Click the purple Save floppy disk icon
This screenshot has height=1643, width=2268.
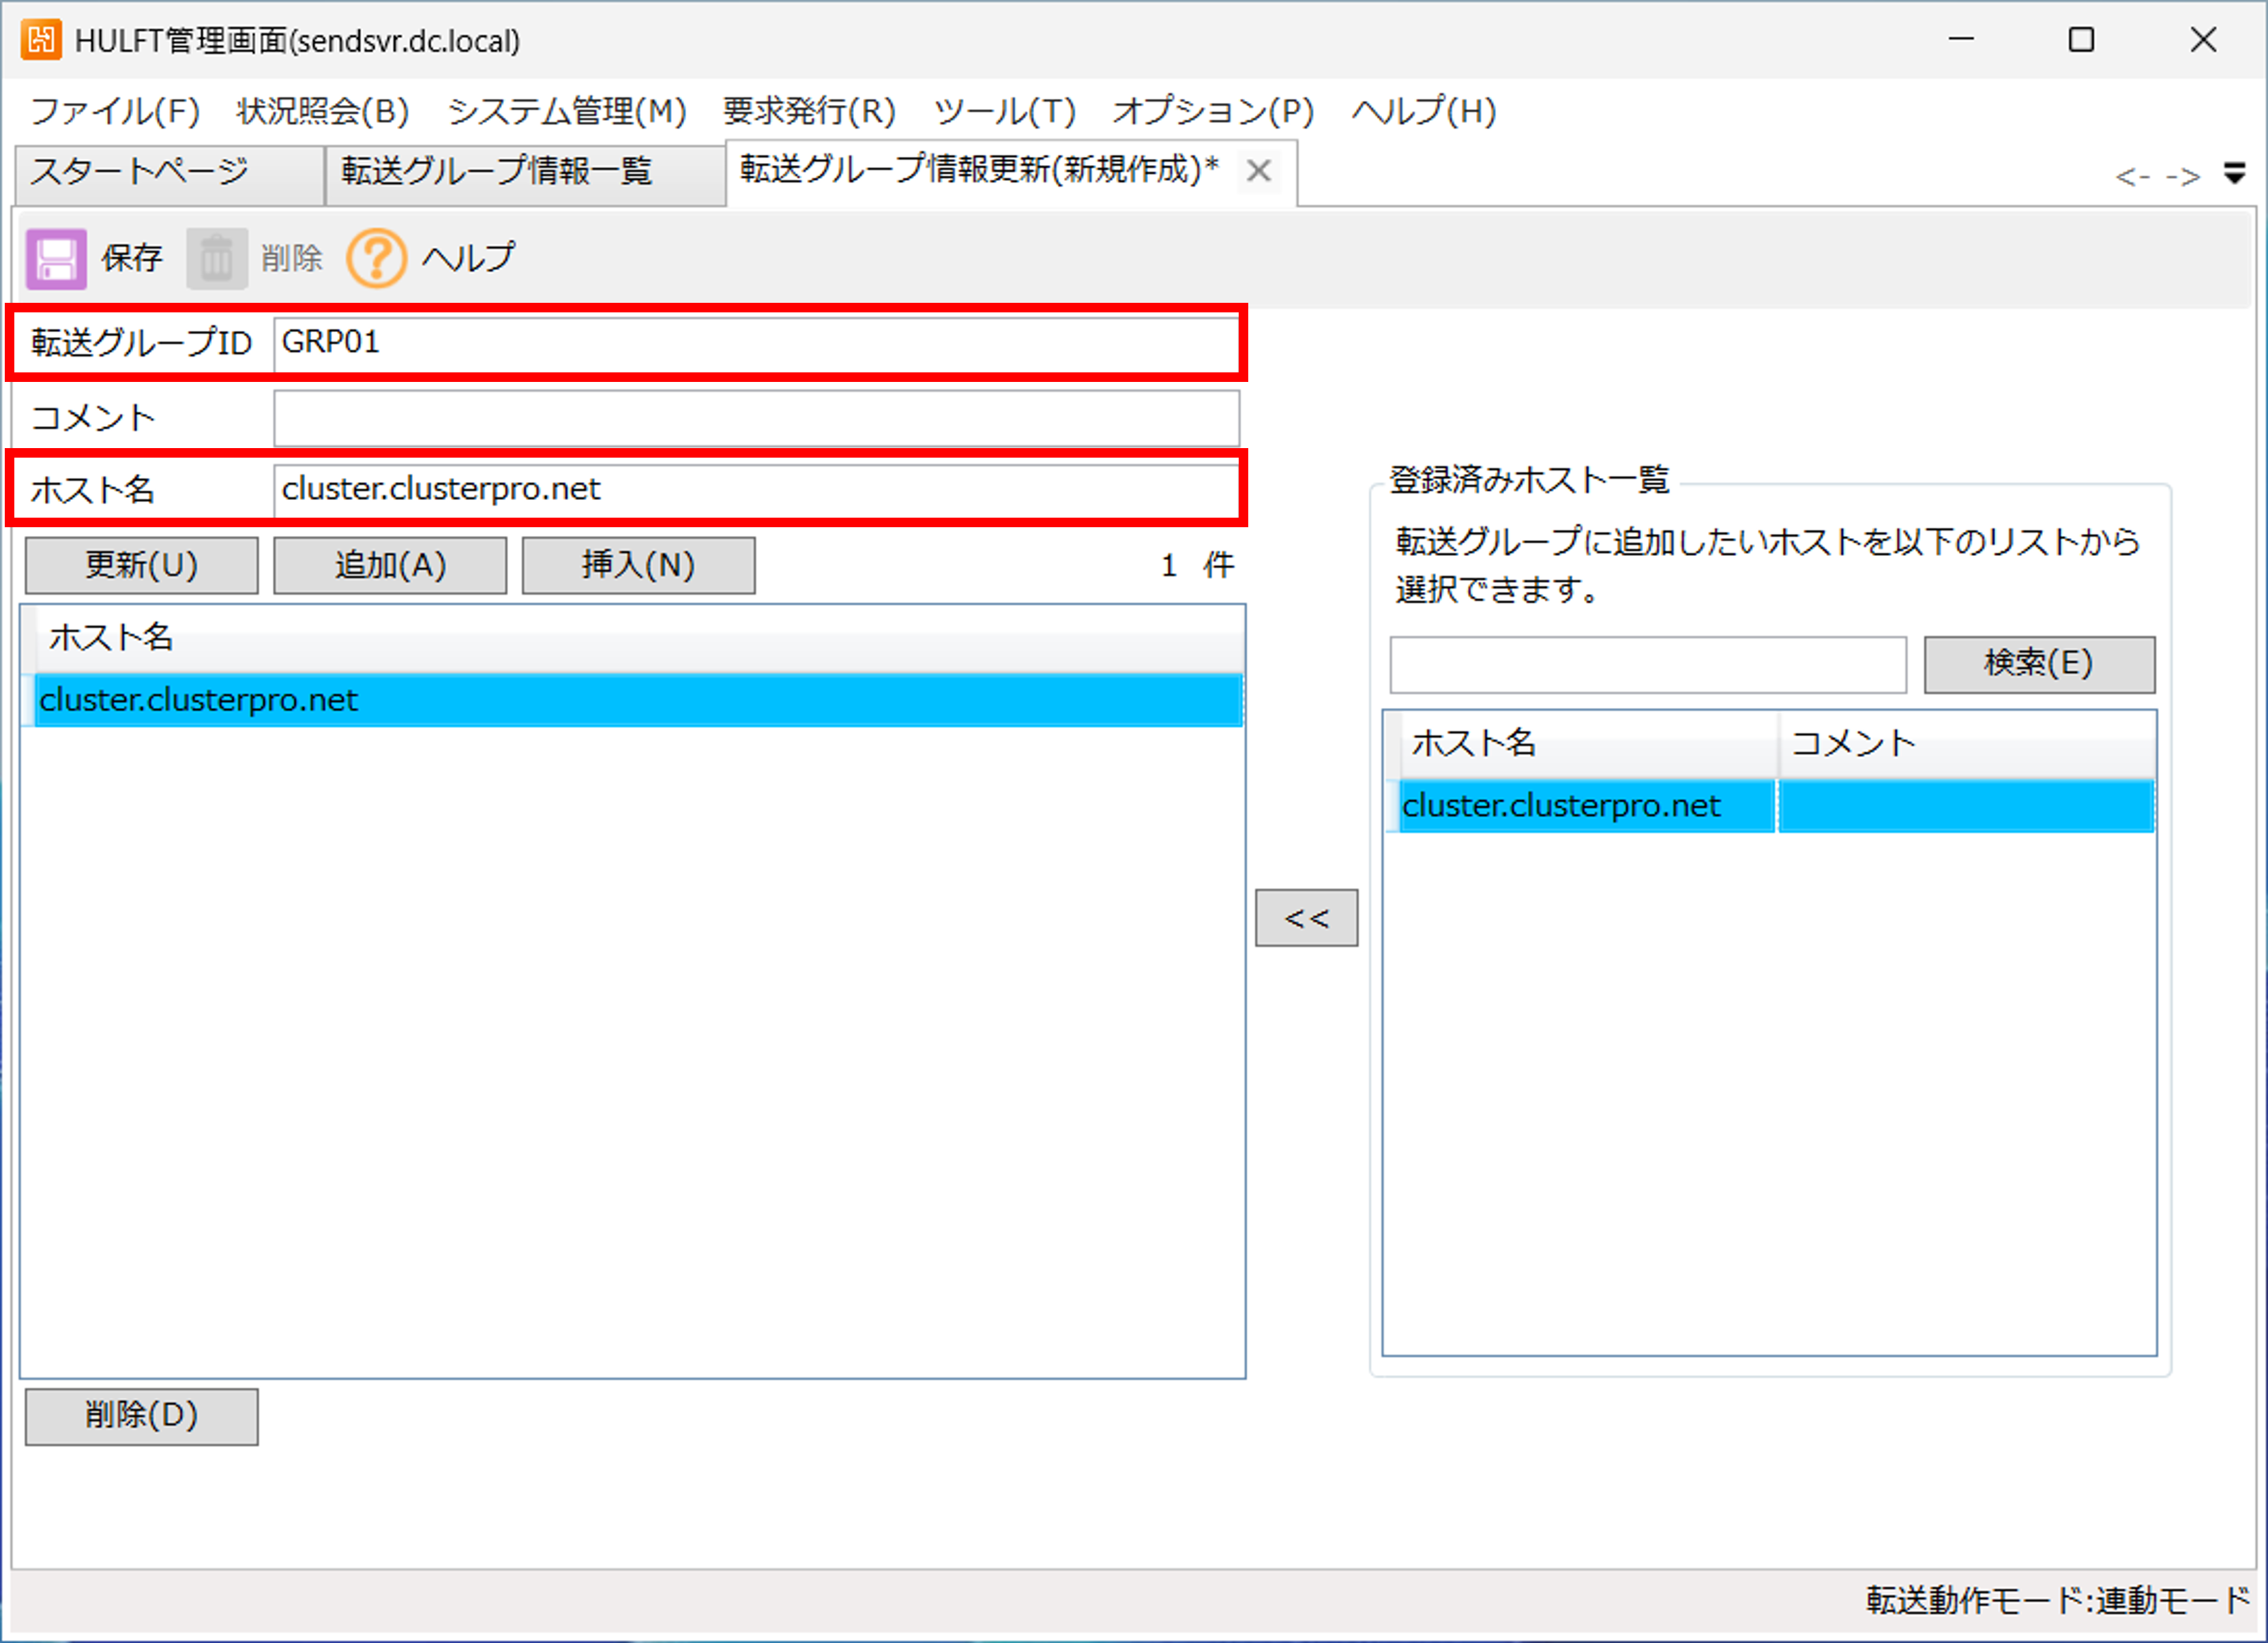click(56, 259)
